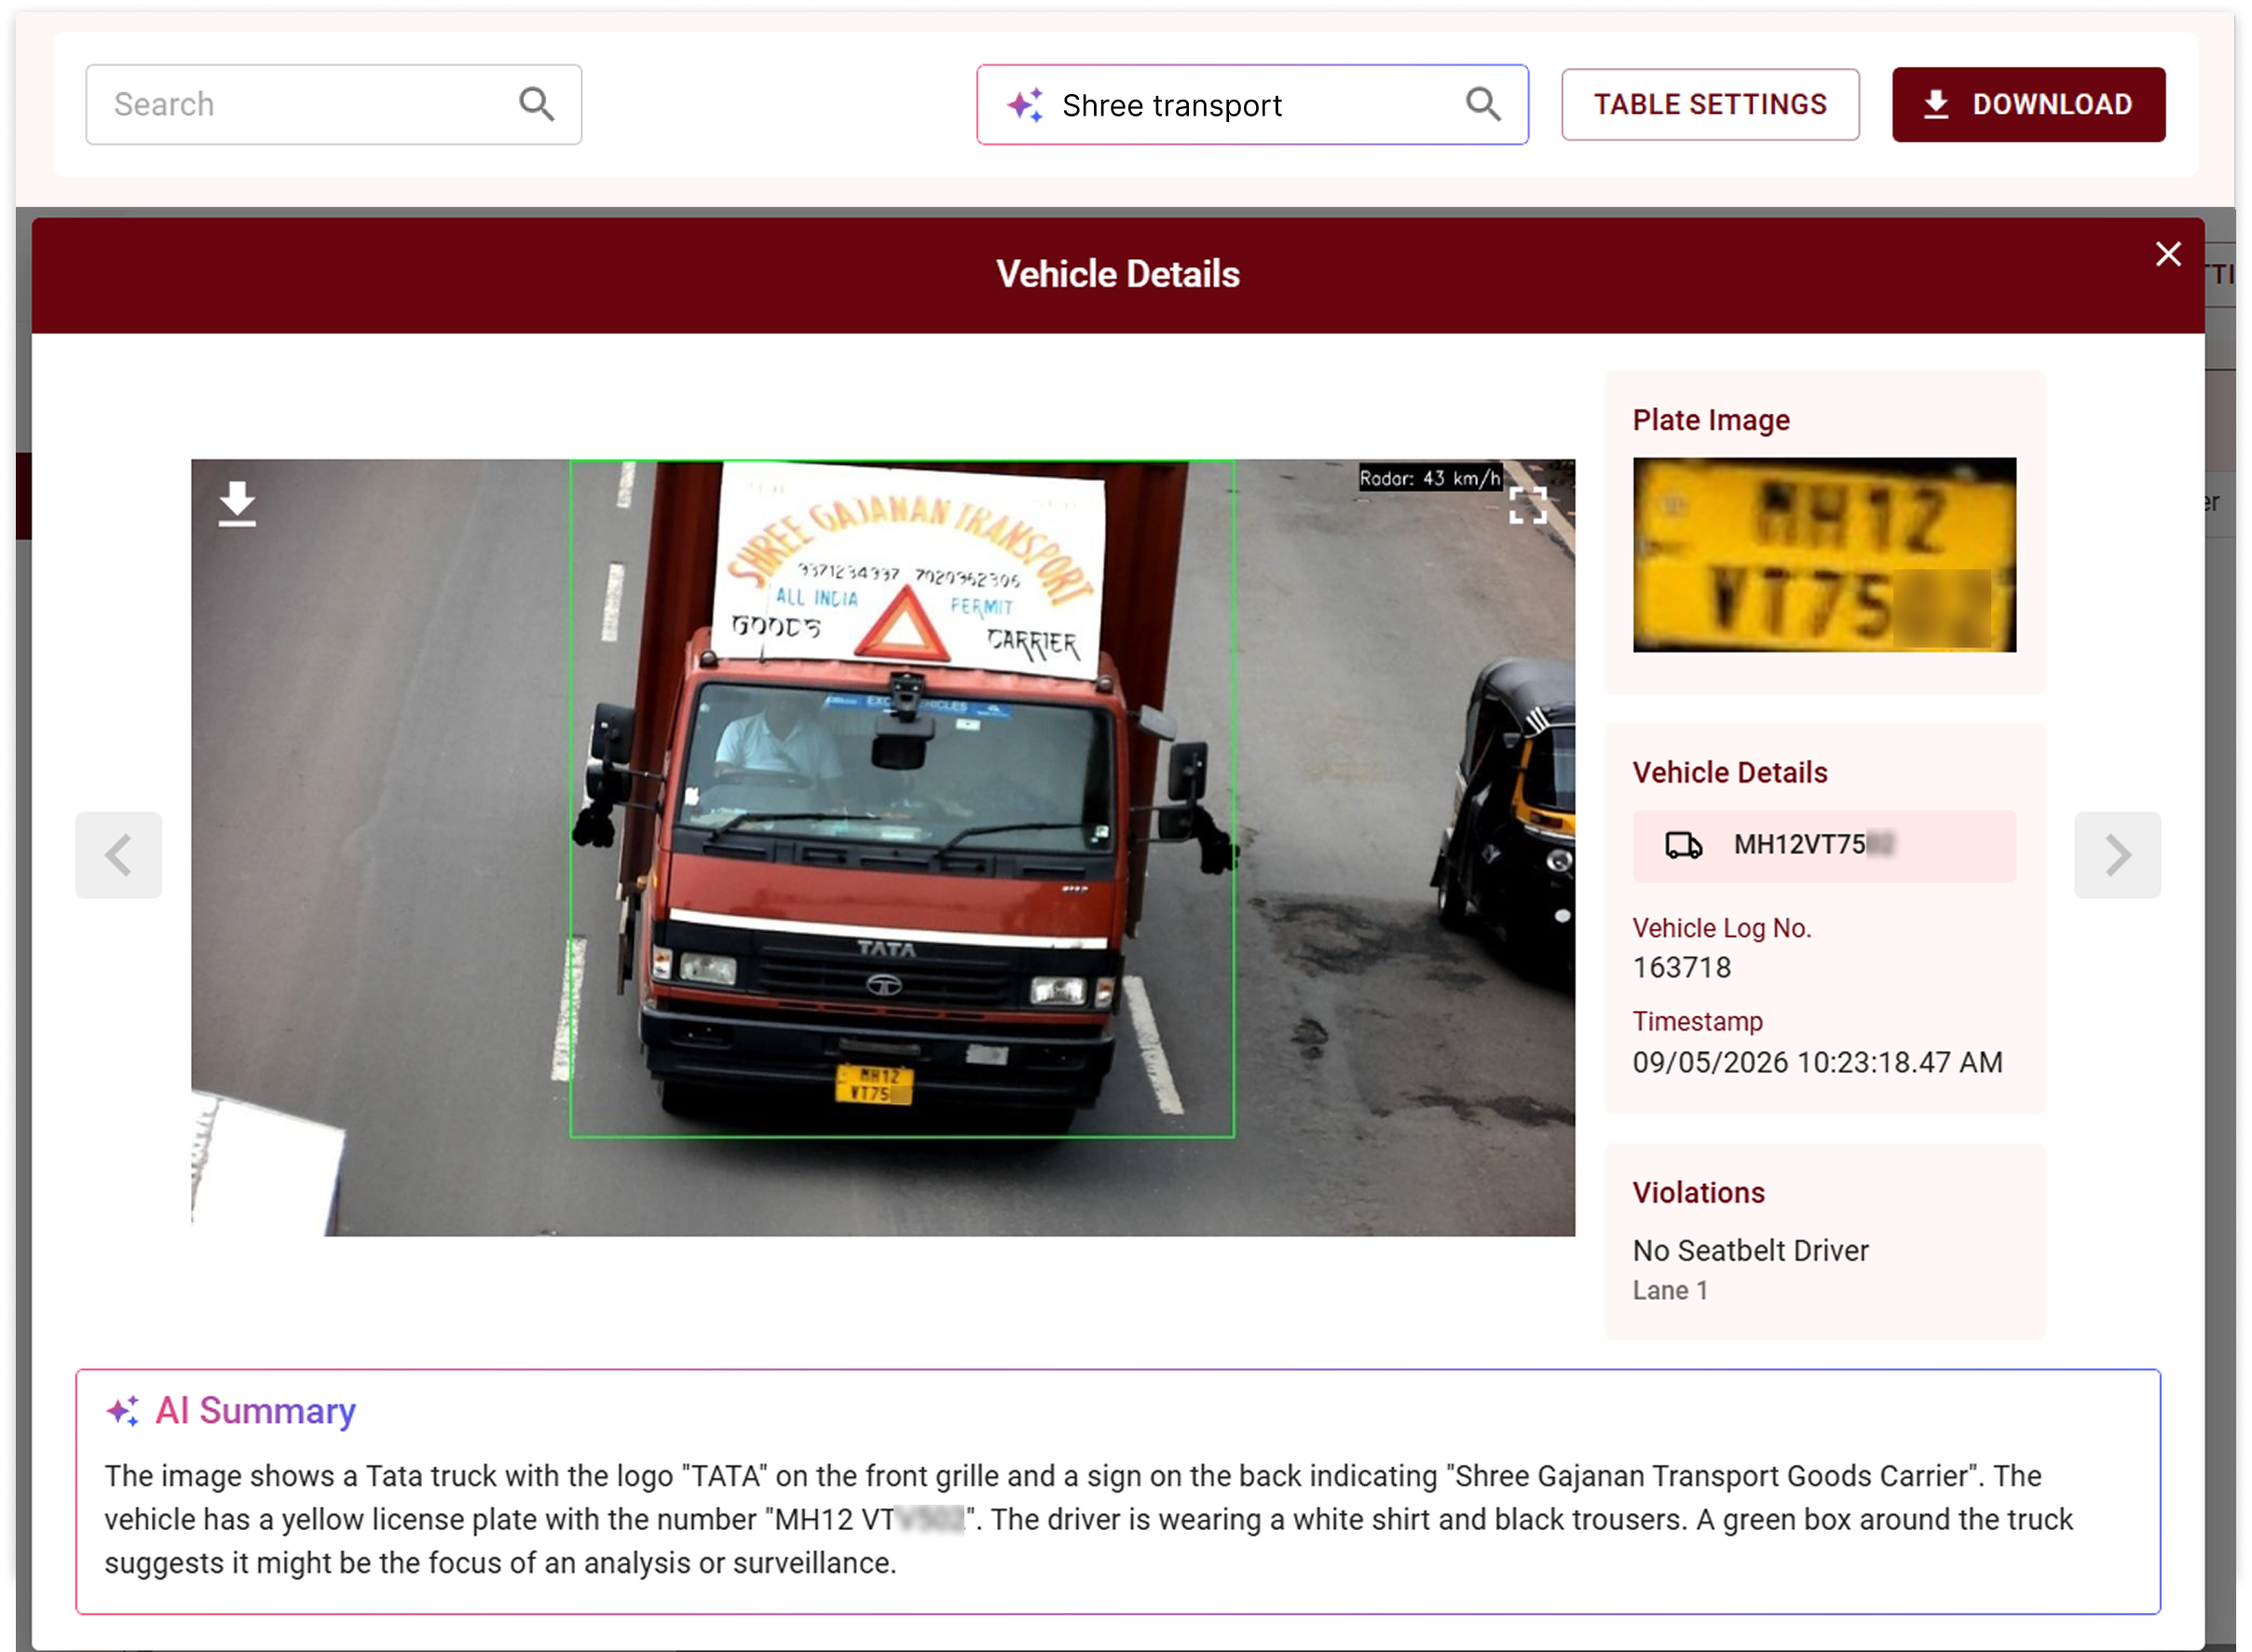This screenshot has height=1652, width=2252.
Task: Click the AI Summary paragraph text
Action: tap(1087, 1518)
